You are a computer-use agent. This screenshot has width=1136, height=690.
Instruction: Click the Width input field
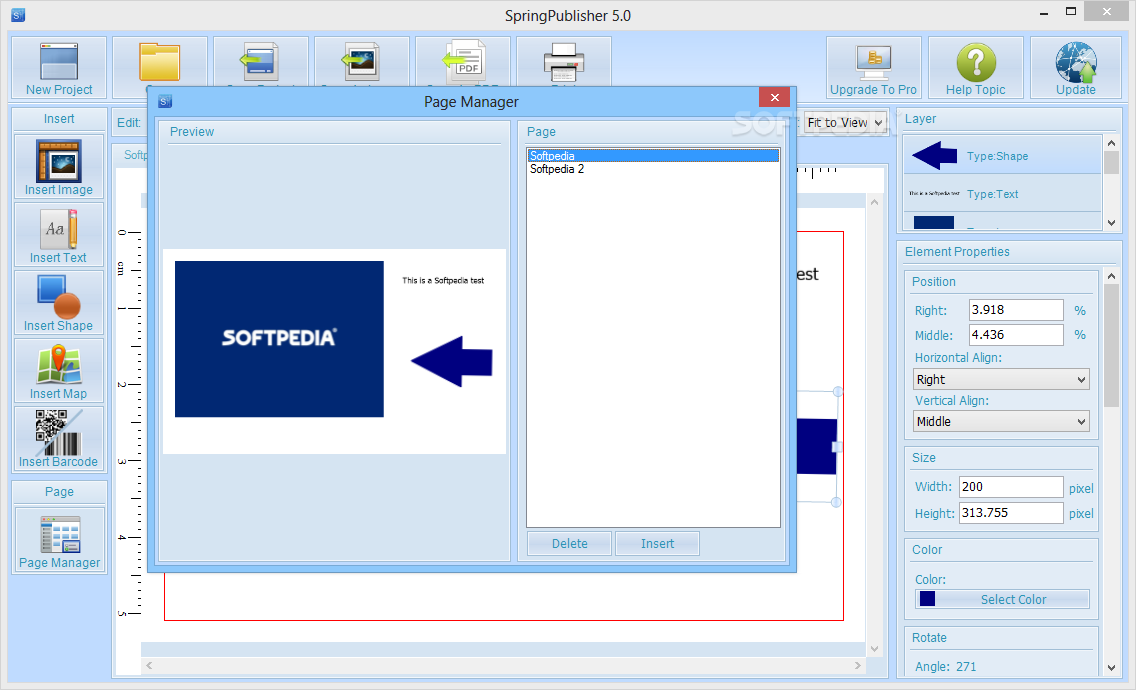(x=1011, y=486)
